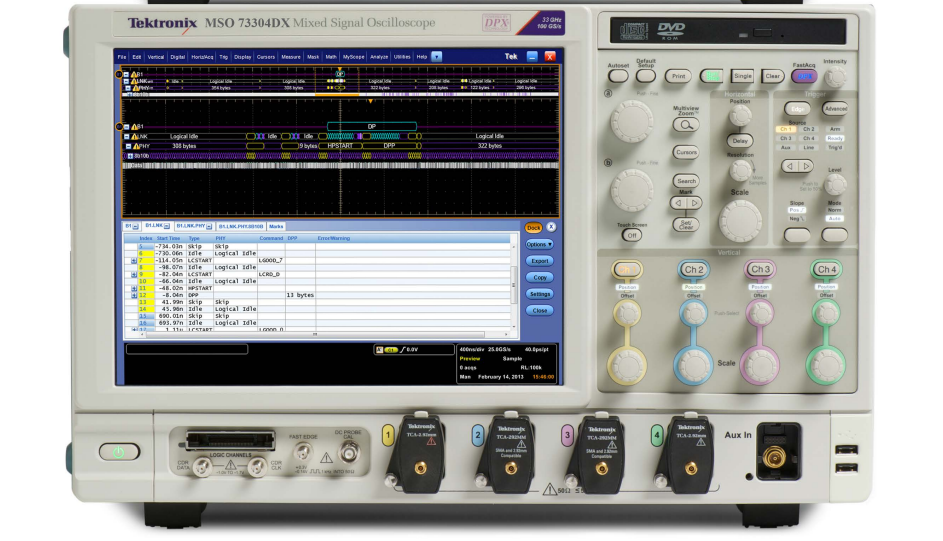Open the Options dropdown
Screen dimensions: 943x541
[539, 245]
